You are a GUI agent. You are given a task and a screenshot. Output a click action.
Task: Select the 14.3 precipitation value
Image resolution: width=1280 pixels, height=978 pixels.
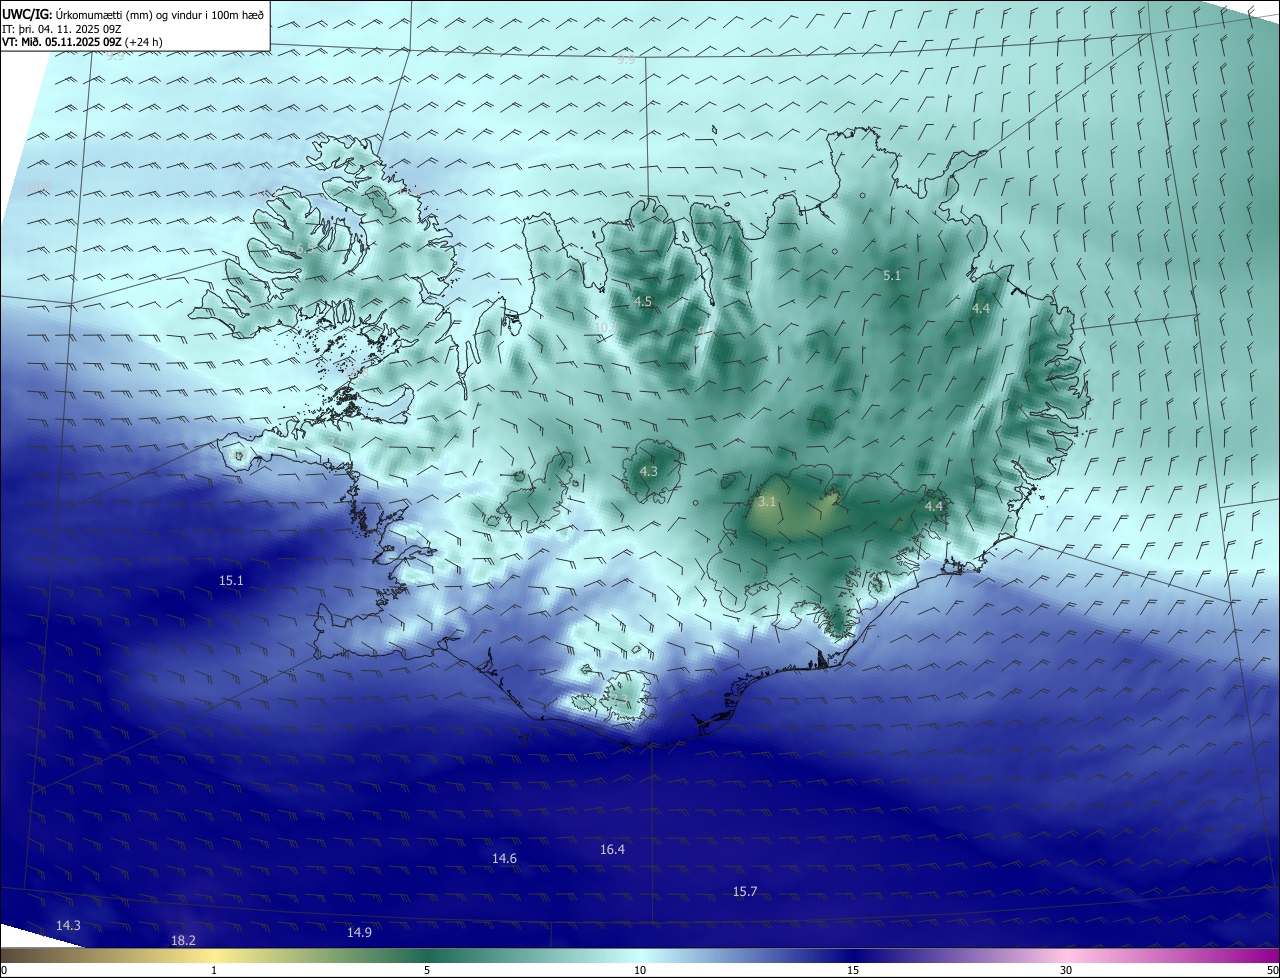coord(68,925)
